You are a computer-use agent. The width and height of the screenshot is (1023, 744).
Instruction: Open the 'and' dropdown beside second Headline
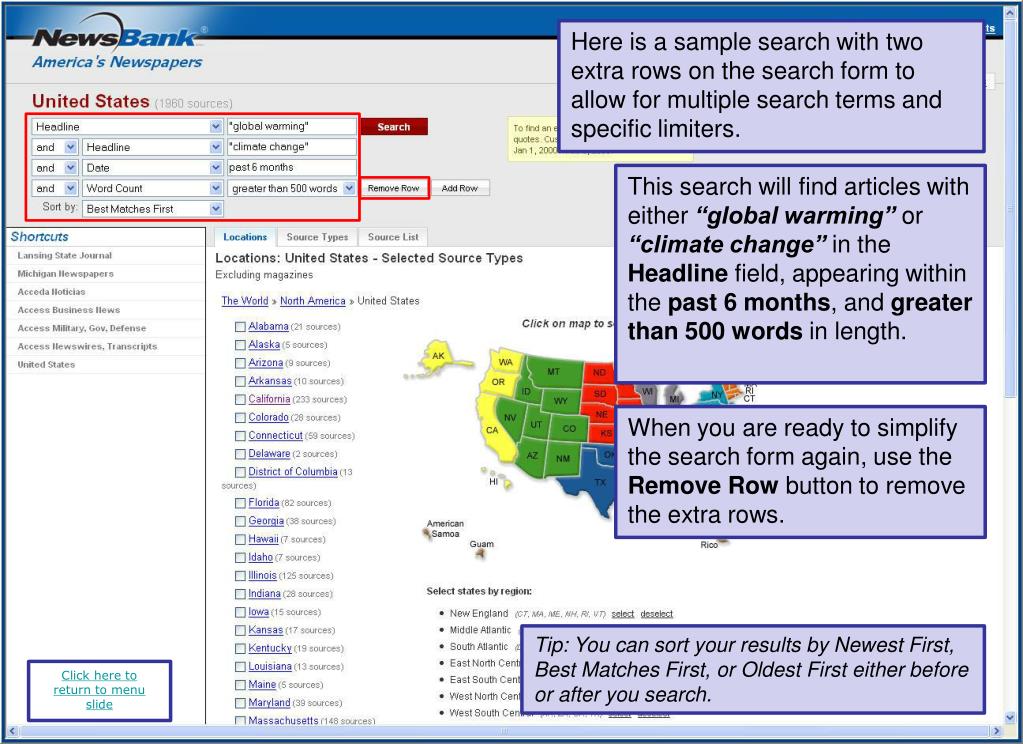pos(70,147)
